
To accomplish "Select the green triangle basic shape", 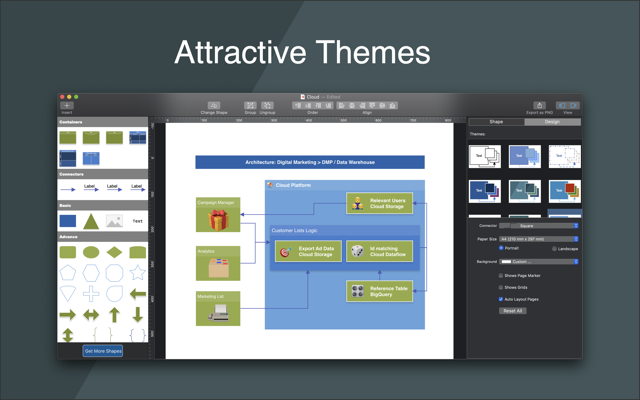I will point(91,221).
